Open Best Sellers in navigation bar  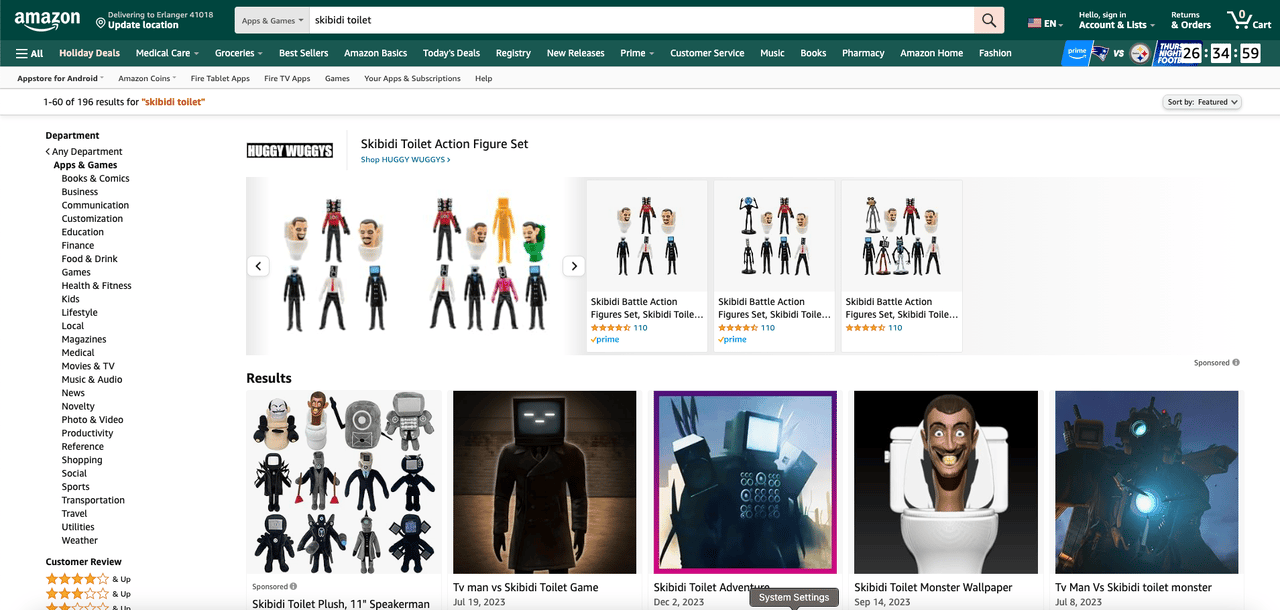click(304, 53)
